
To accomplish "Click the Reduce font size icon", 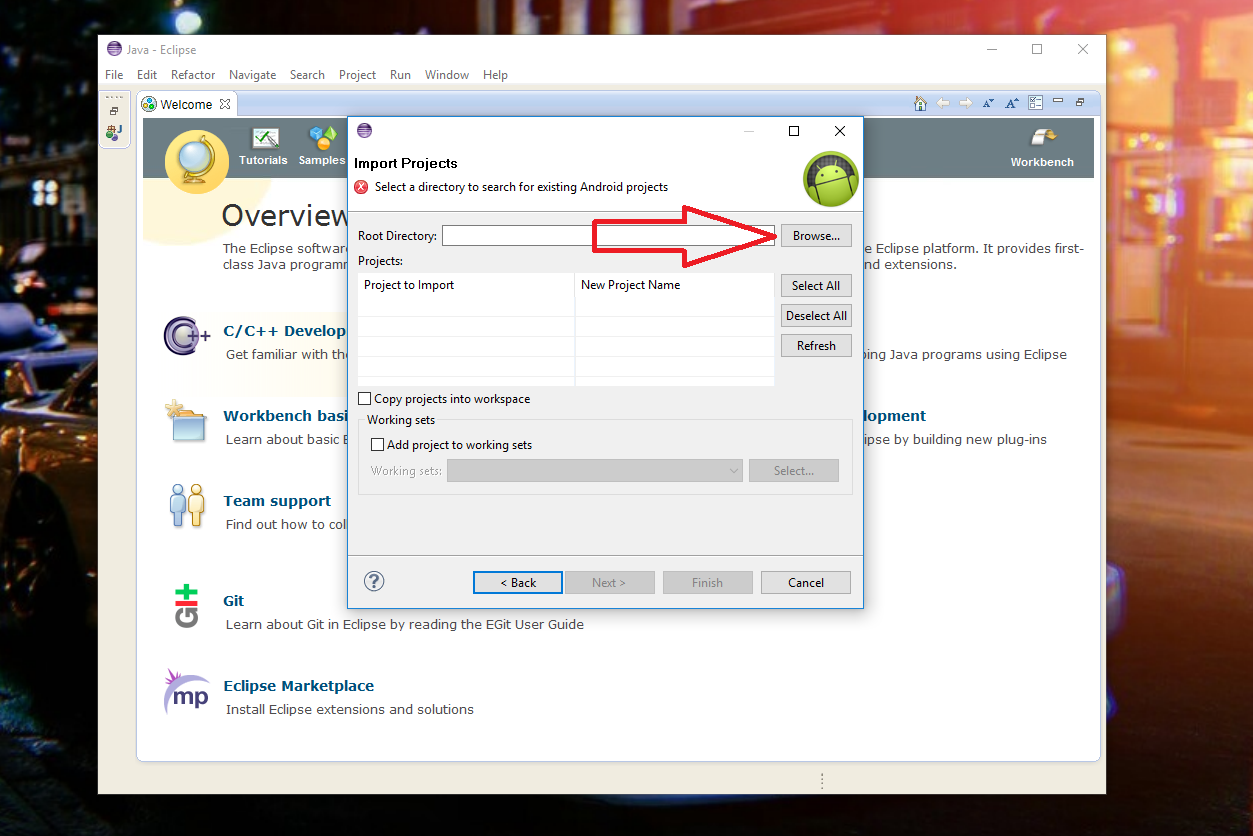I will (x=988, y=103).
